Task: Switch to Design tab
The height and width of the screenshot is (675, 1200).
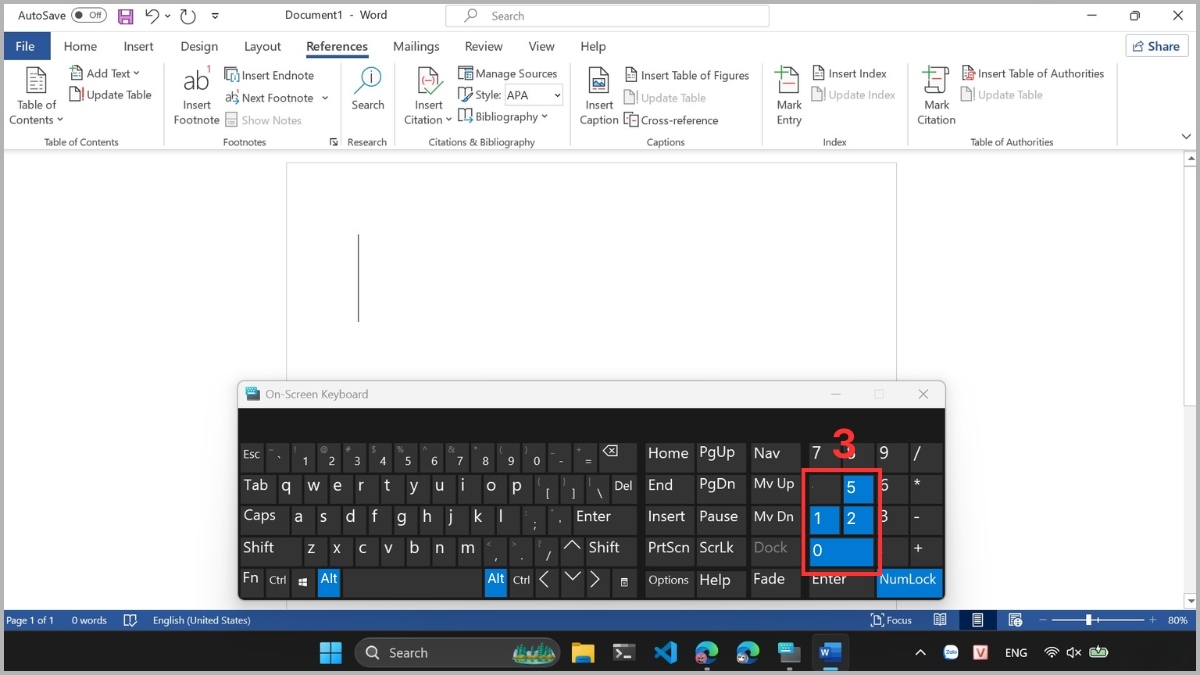Action: click(199, 46)
